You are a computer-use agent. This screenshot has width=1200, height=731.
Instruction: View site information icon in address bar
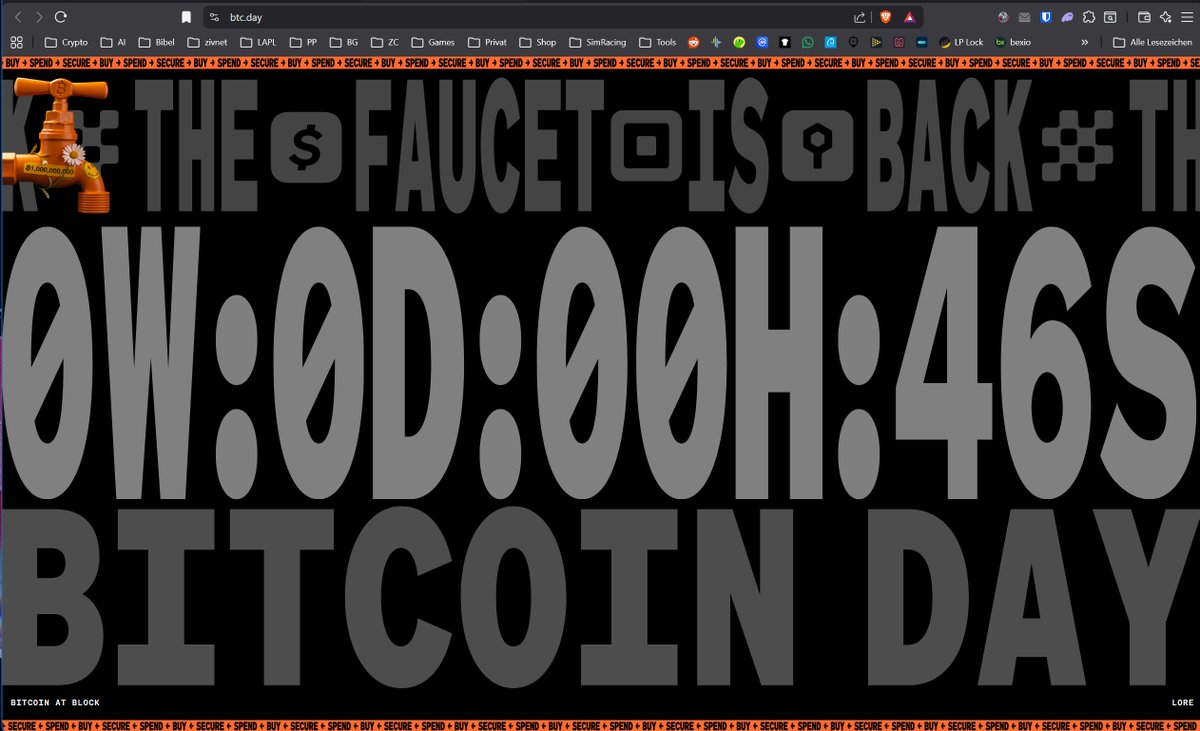tap(214, 17)
